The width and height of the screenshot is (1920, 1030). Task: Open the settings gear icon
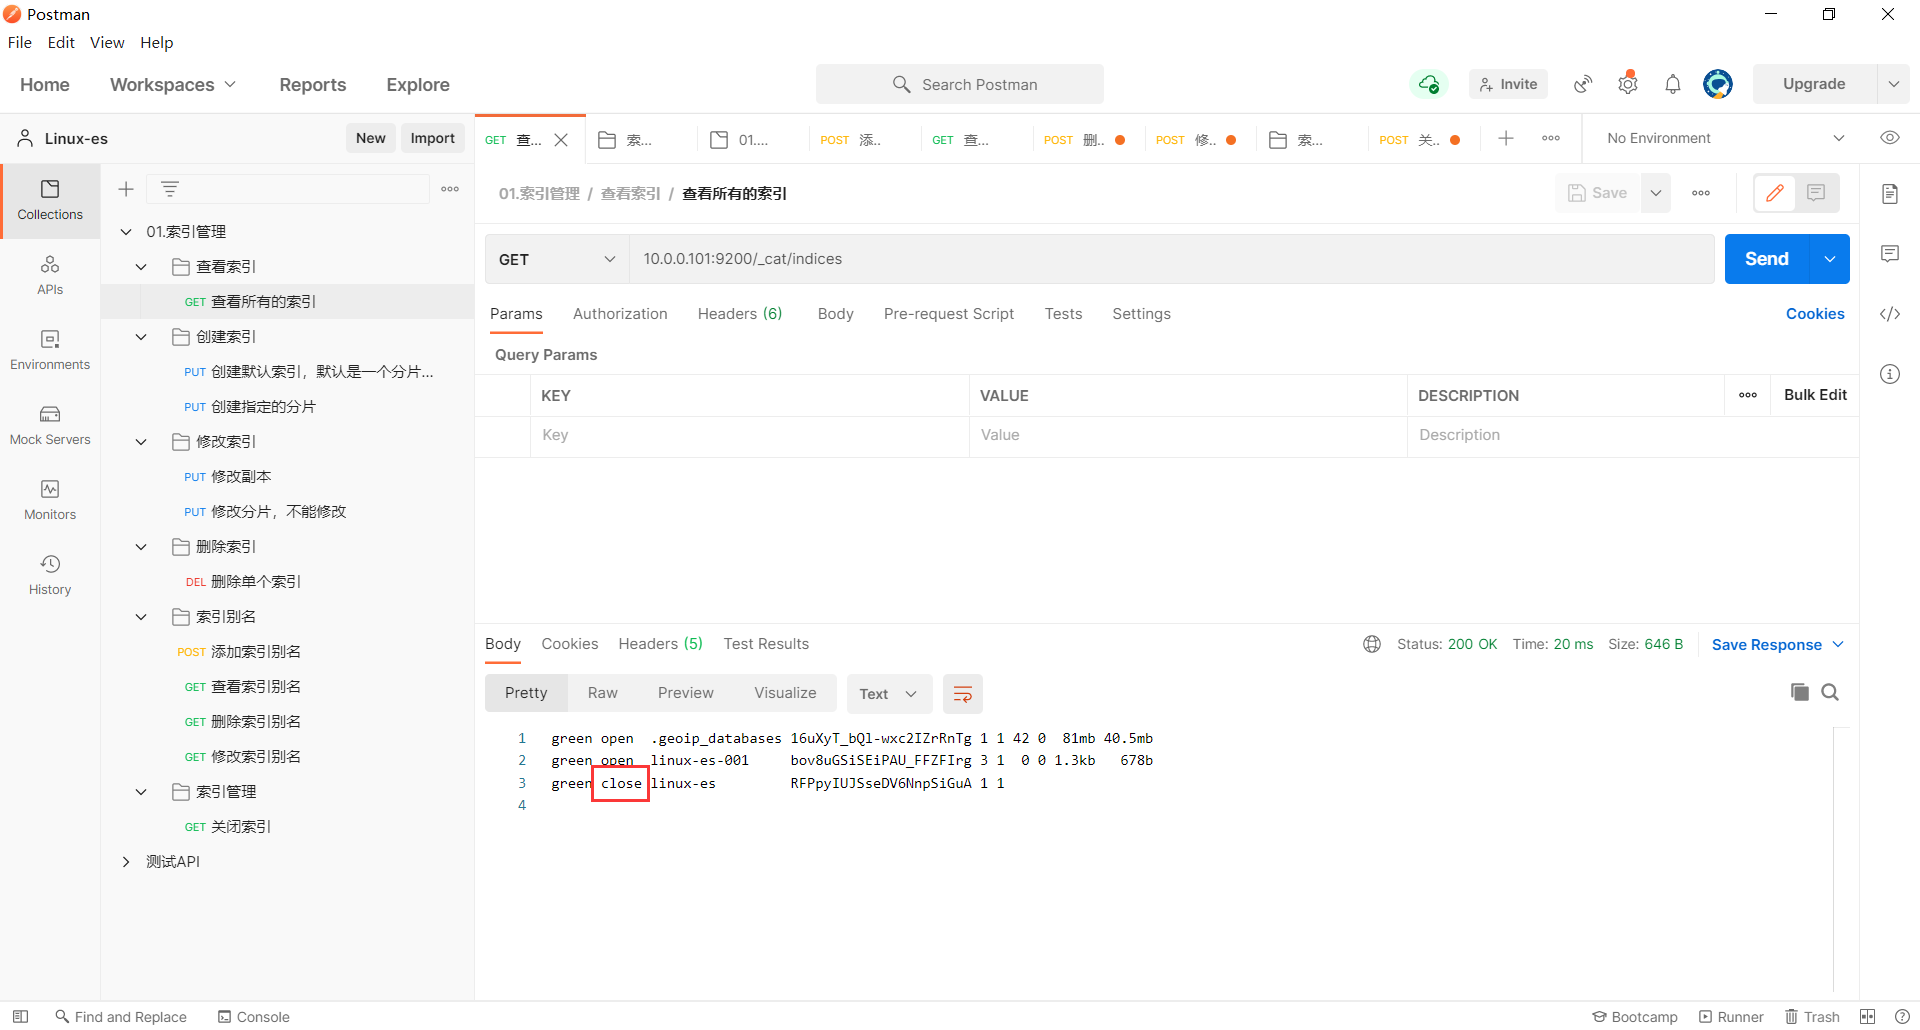click(x=1628, y=84)
